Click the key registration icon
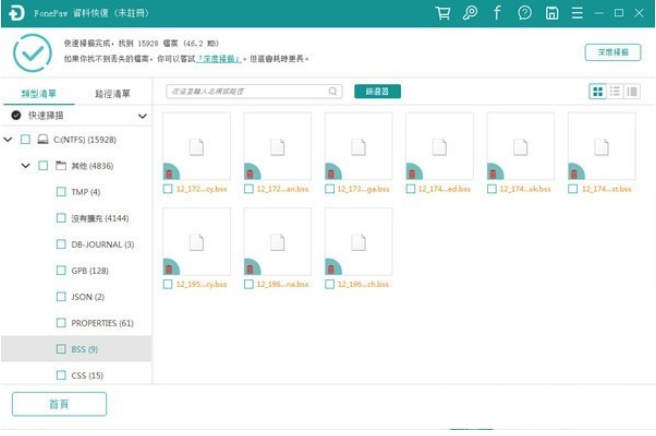Image resolution: width=656 pixels, height=436 pixels. (x=470, y=13)
